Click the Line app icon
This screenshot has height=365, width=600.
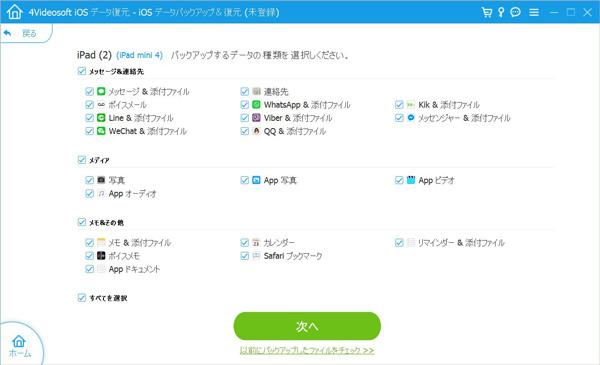(101, 118)
